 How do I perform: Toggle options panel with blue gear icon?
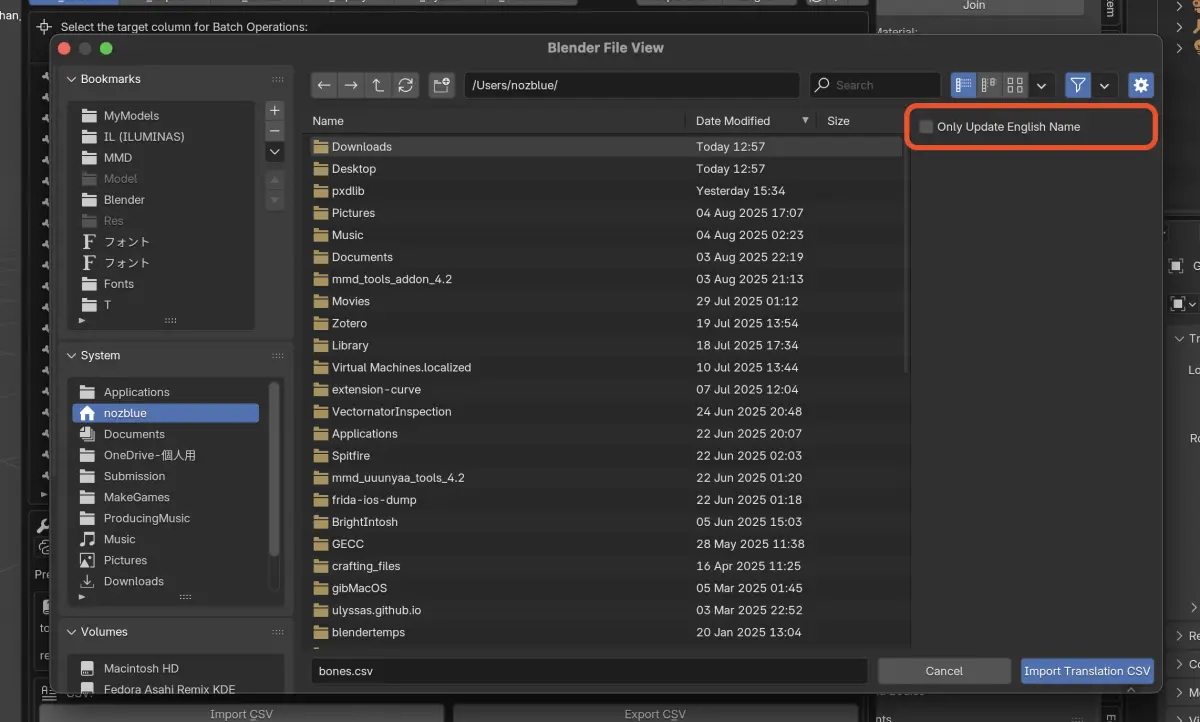(1141, 86)
